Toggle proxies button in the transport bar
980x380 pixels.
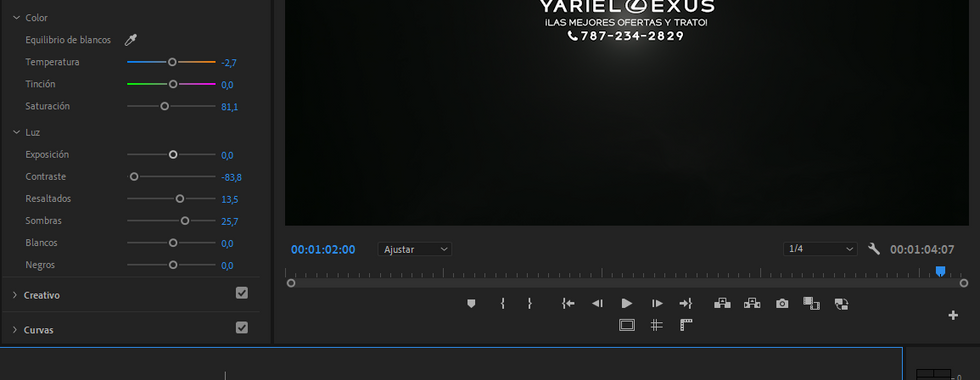pyautogui.click(x=841, y=304)
